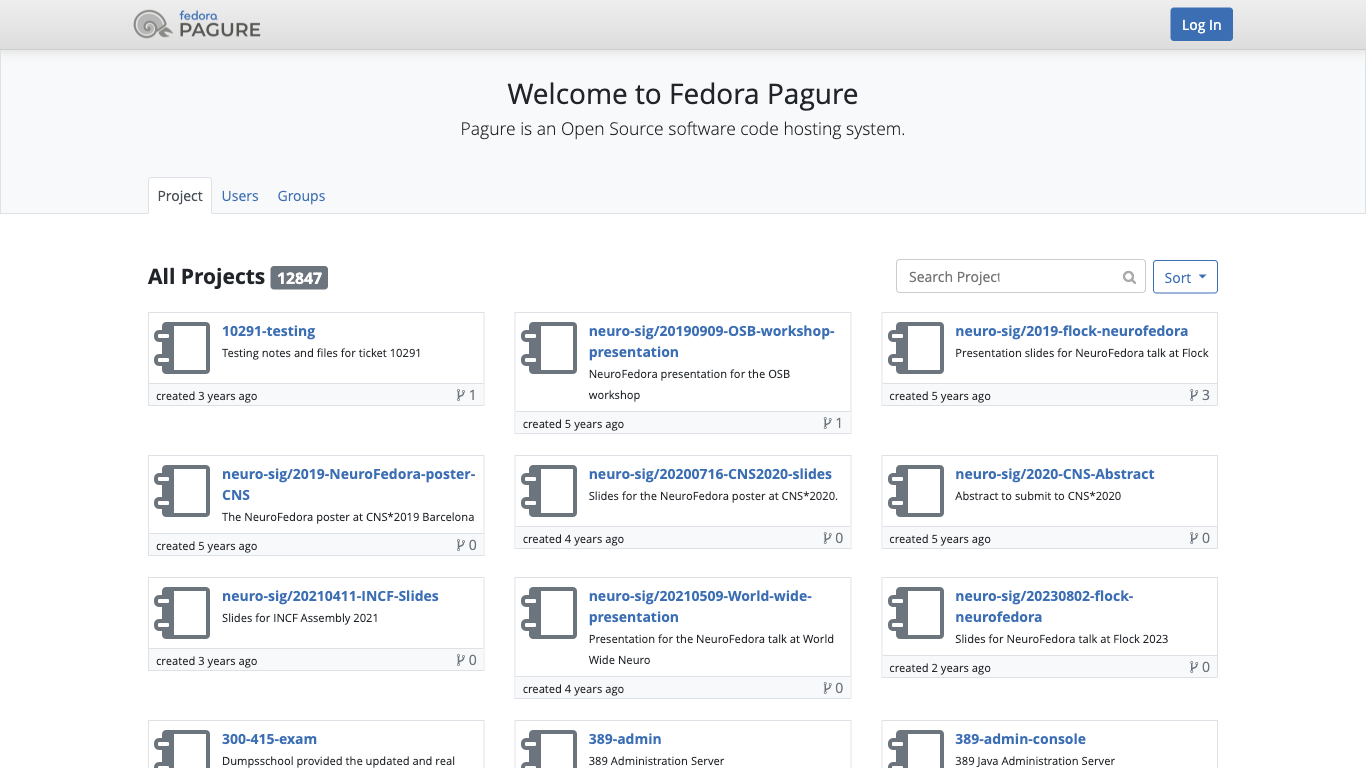Click the 12847 project count badge
The width and height of the screenshot is (1366, 768).
click(299, 278)
